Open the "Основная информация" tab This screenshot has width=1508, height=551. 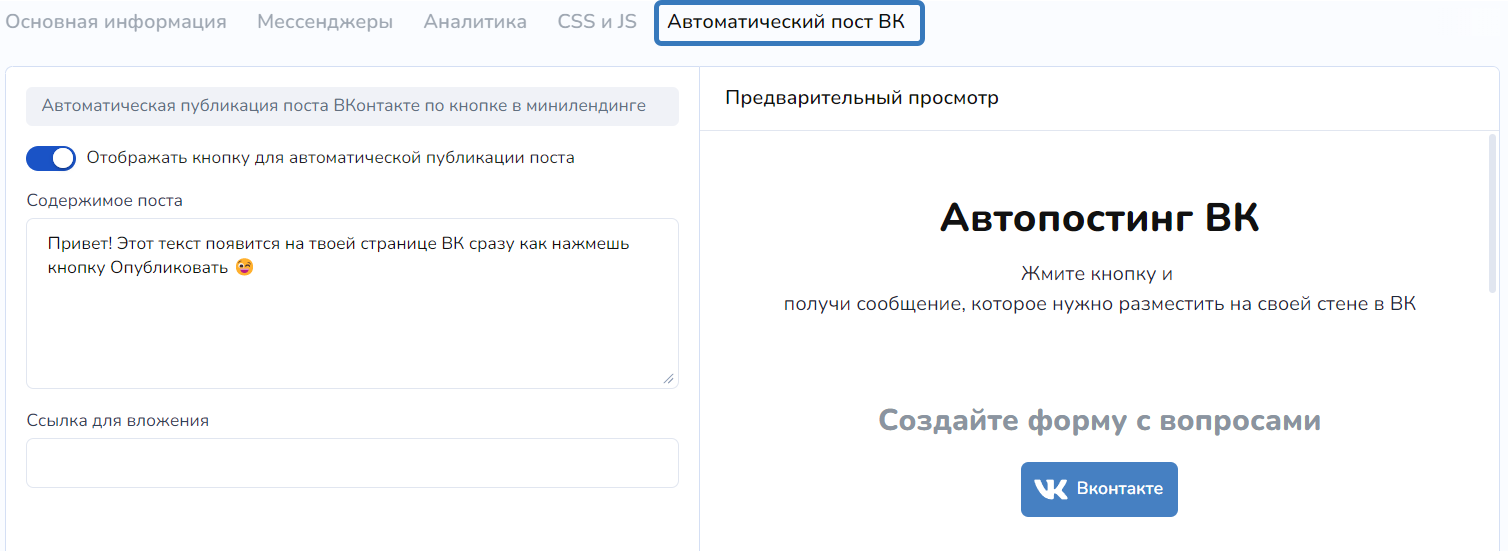point(116,22)
